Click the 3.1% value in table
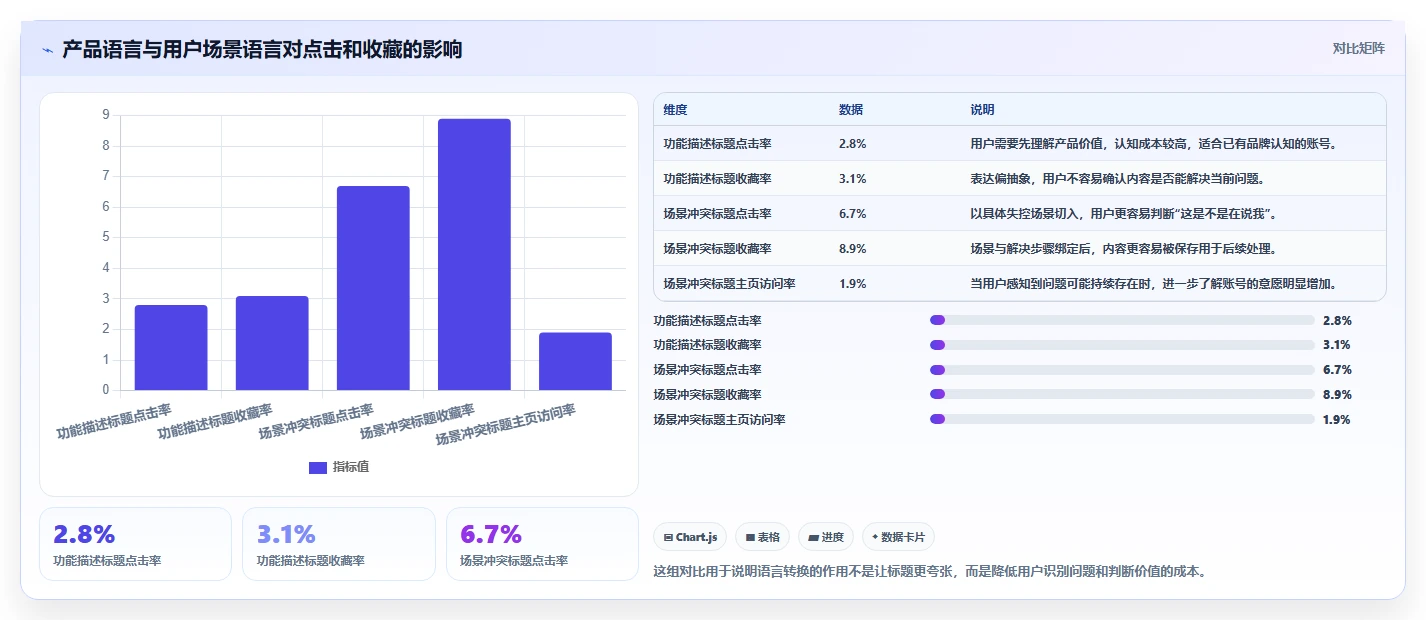 point(852,179)
